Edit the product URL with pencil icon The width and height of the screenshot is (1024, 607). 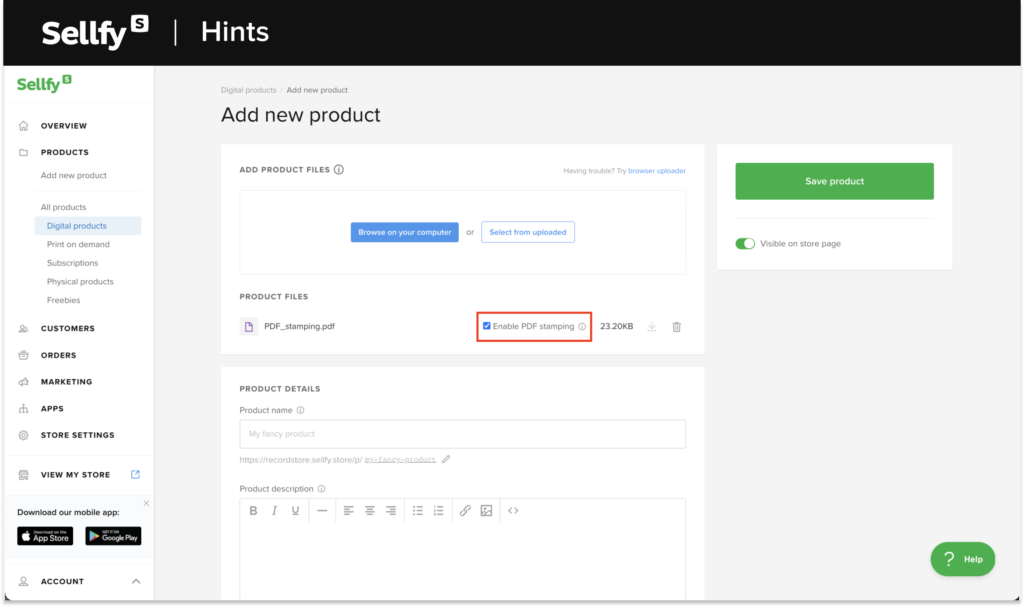point(446,459)
